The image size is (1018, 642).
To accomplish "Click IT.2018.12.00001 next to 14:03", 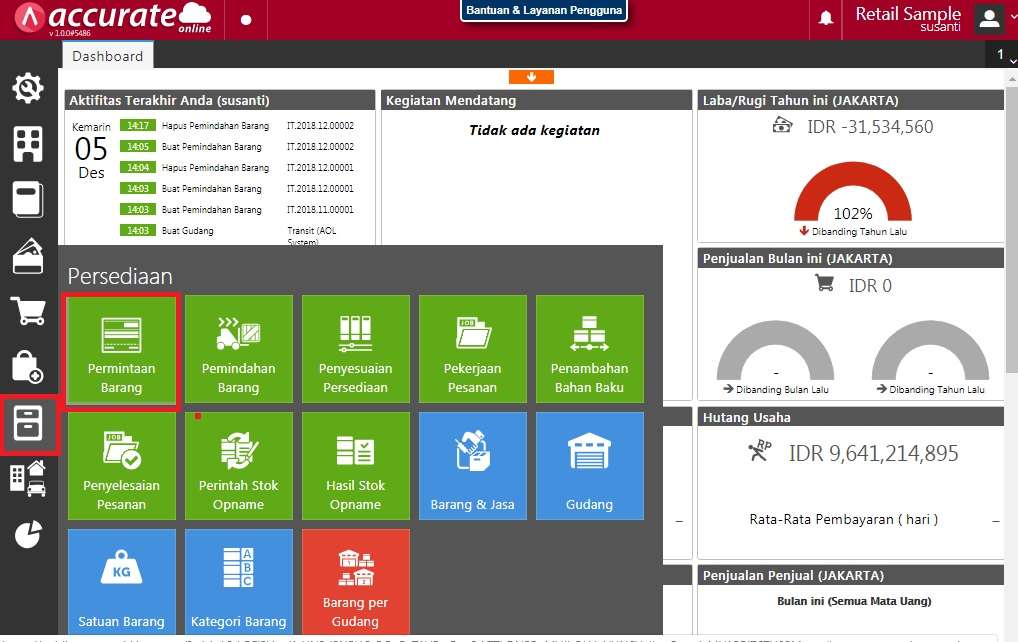I will click(x=321, y=189).
